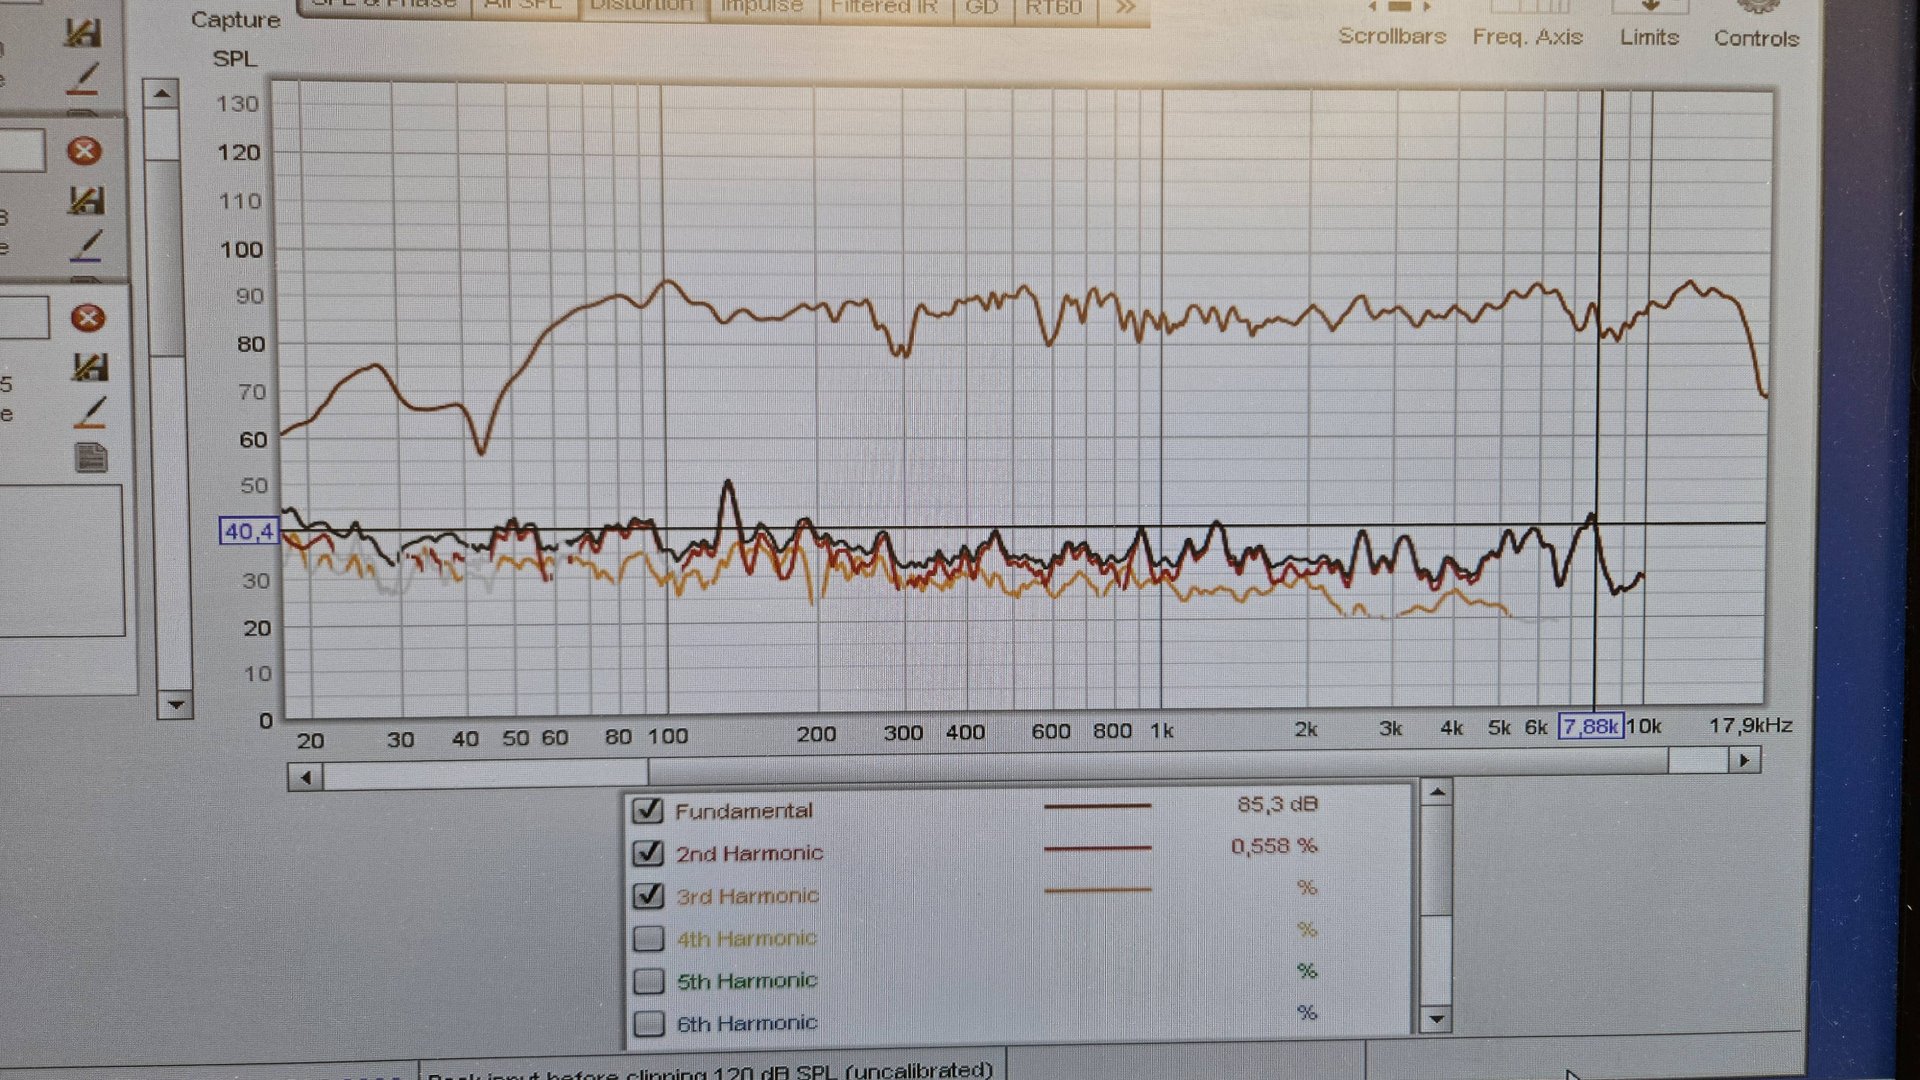Click red delete icon above purple-underlined pen
Viewport: 1920px width, 1080px height.
(84, 151)
